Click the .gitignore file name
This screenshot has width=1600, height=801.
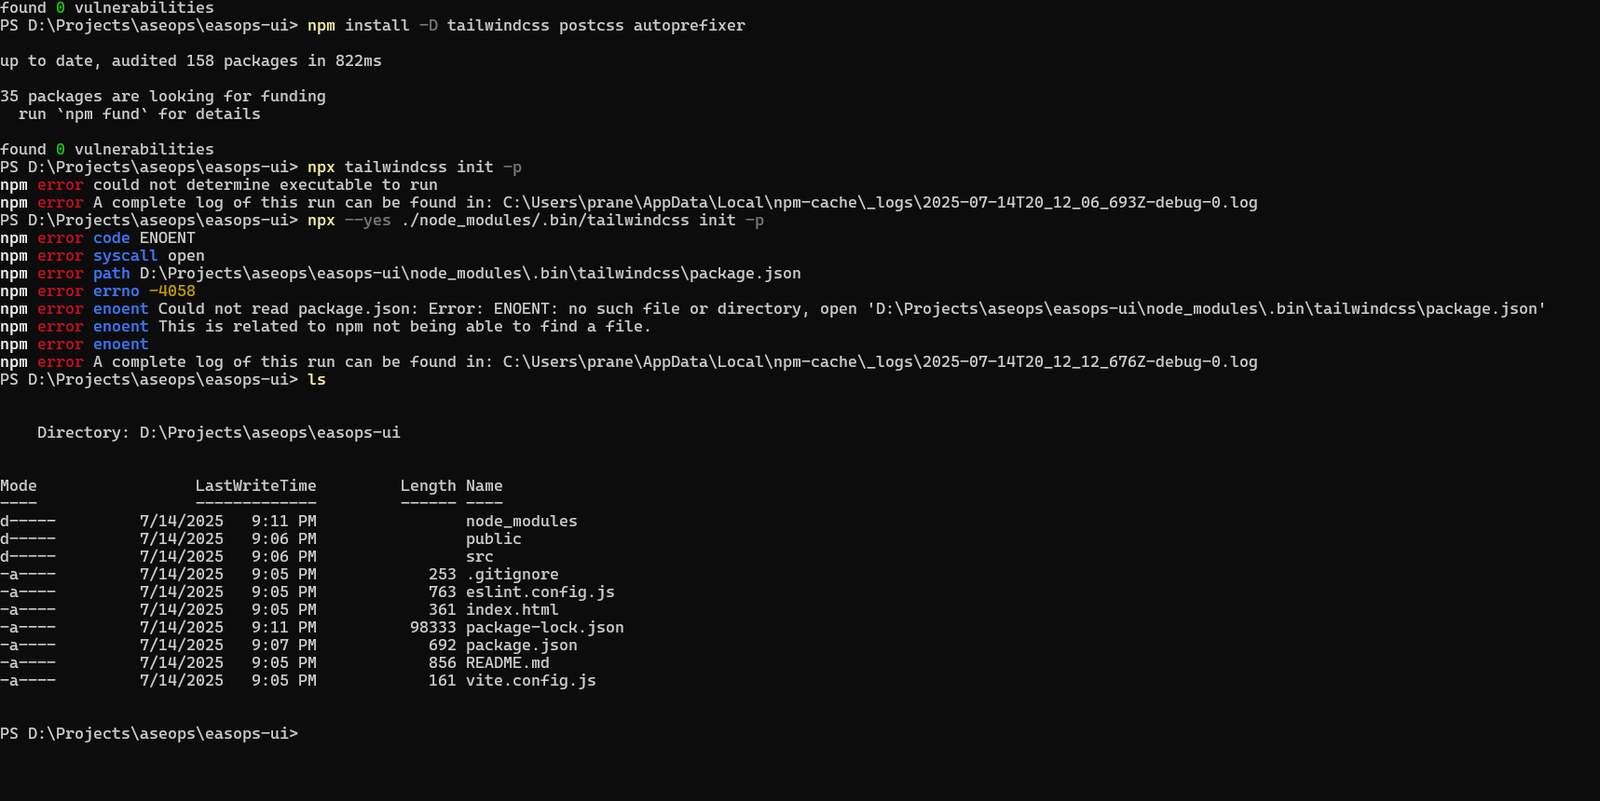(x=512, y=574)
